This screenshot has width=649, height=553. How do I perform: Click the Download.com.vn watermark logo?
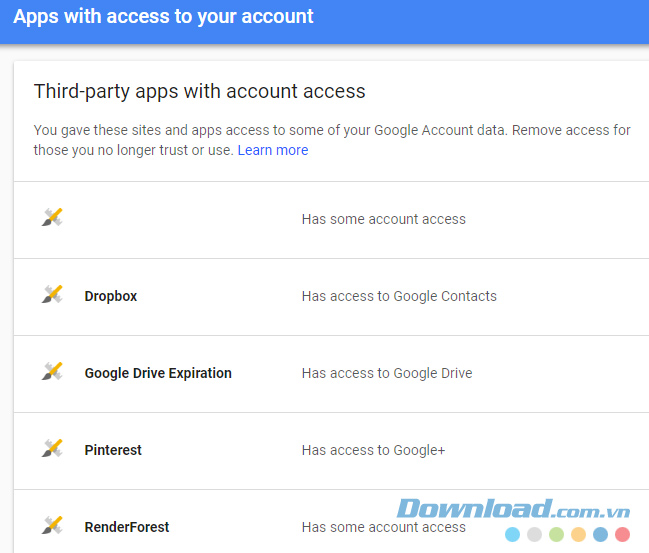tap(511, 508)
